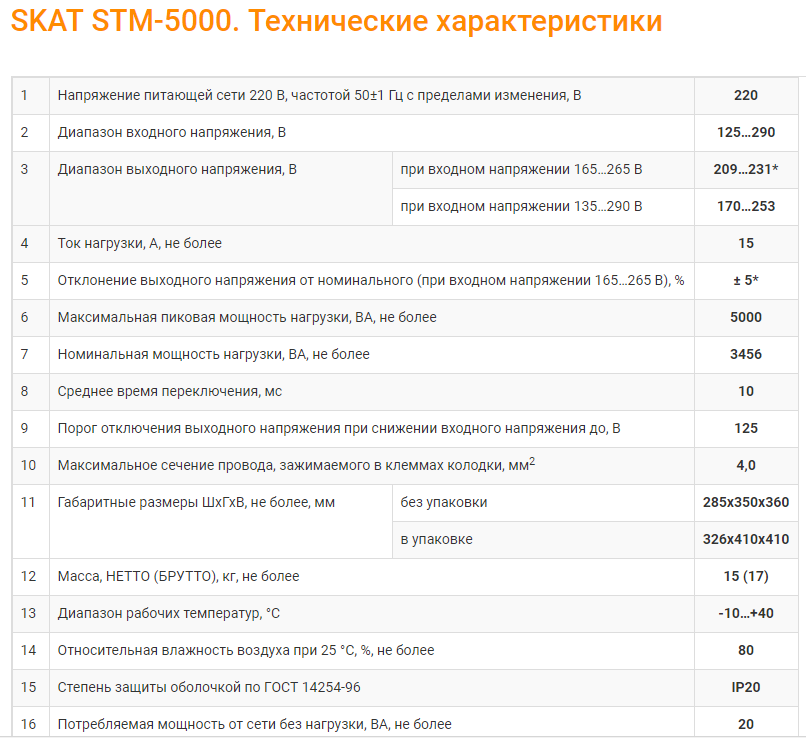The width and height of the screenshot is (806, 738).
Task: Select the 15 (17) mass value
Action: [745, 576]
